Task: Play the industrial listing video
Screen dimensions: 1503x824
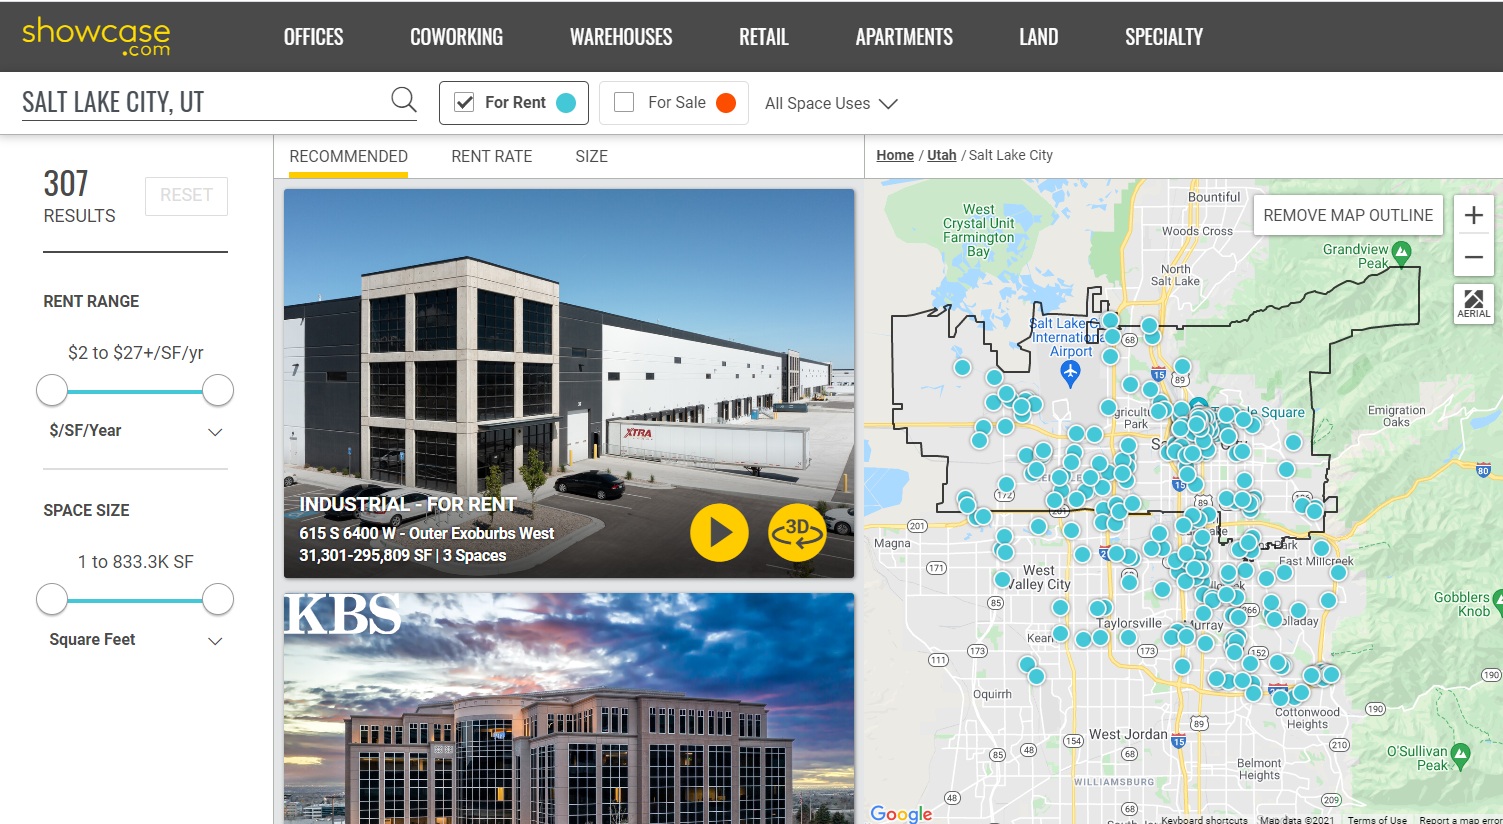Action: point(719,533)
